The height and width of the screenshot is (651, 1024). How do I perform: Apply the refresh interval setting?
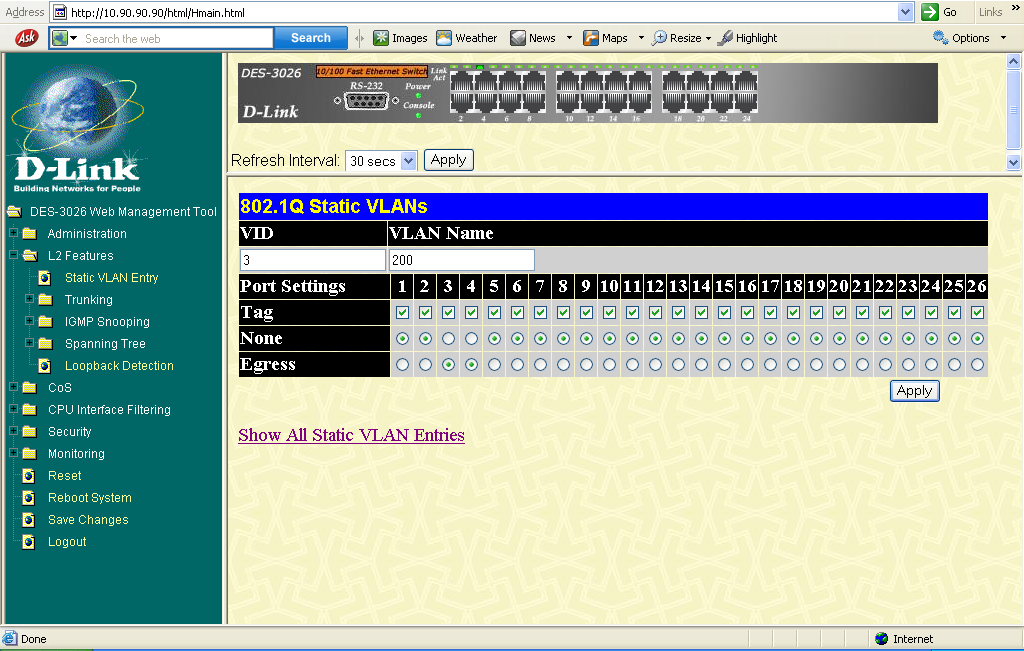tap(449, 160)
